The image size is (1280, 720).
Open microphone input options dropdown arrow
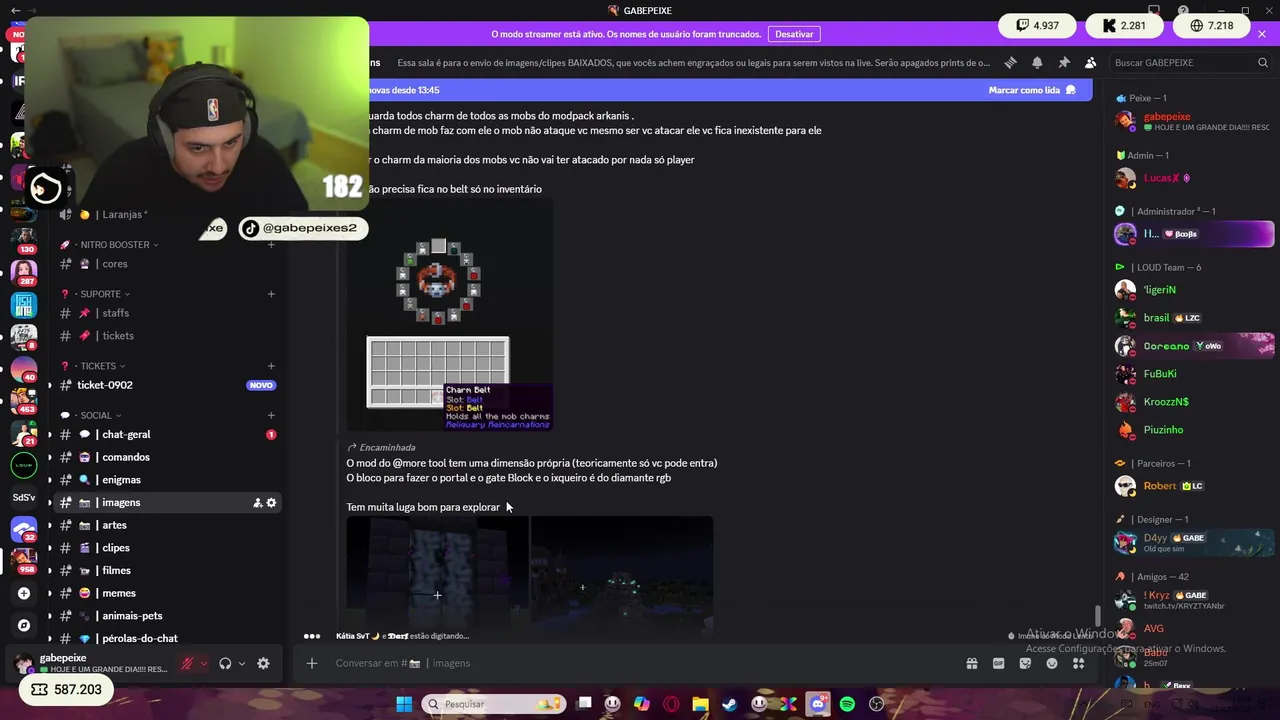[x=204, y=663]
